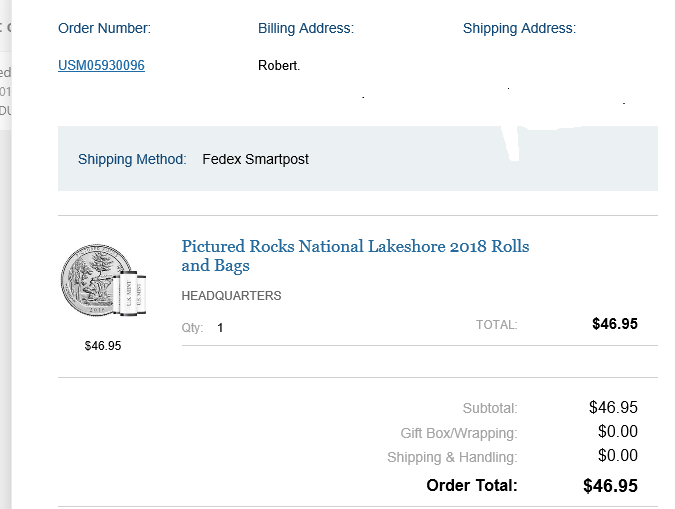Open order number USM05930096 link
This screenshot has height=509, width=675.
tap(101, 66)
